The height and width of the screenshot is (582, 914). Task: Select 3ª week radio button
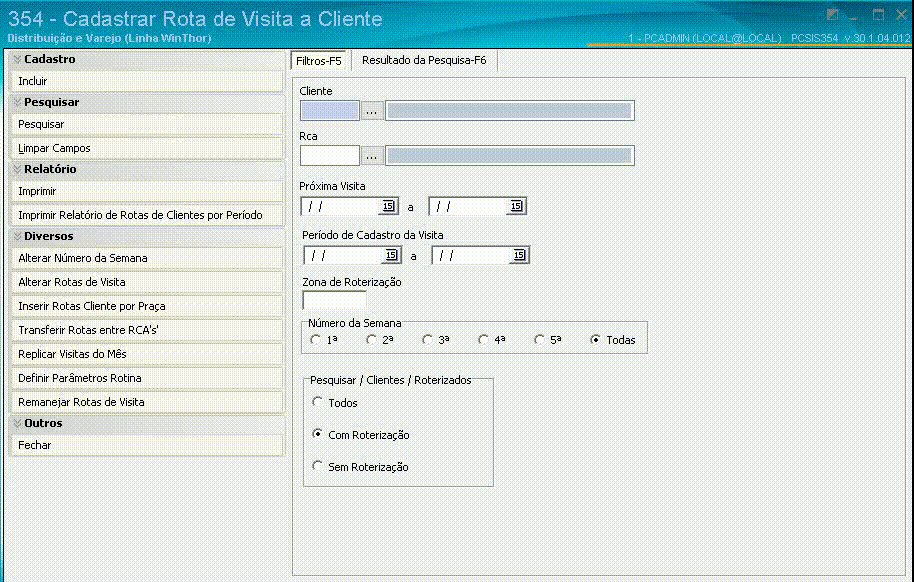(x=427, y=339)
